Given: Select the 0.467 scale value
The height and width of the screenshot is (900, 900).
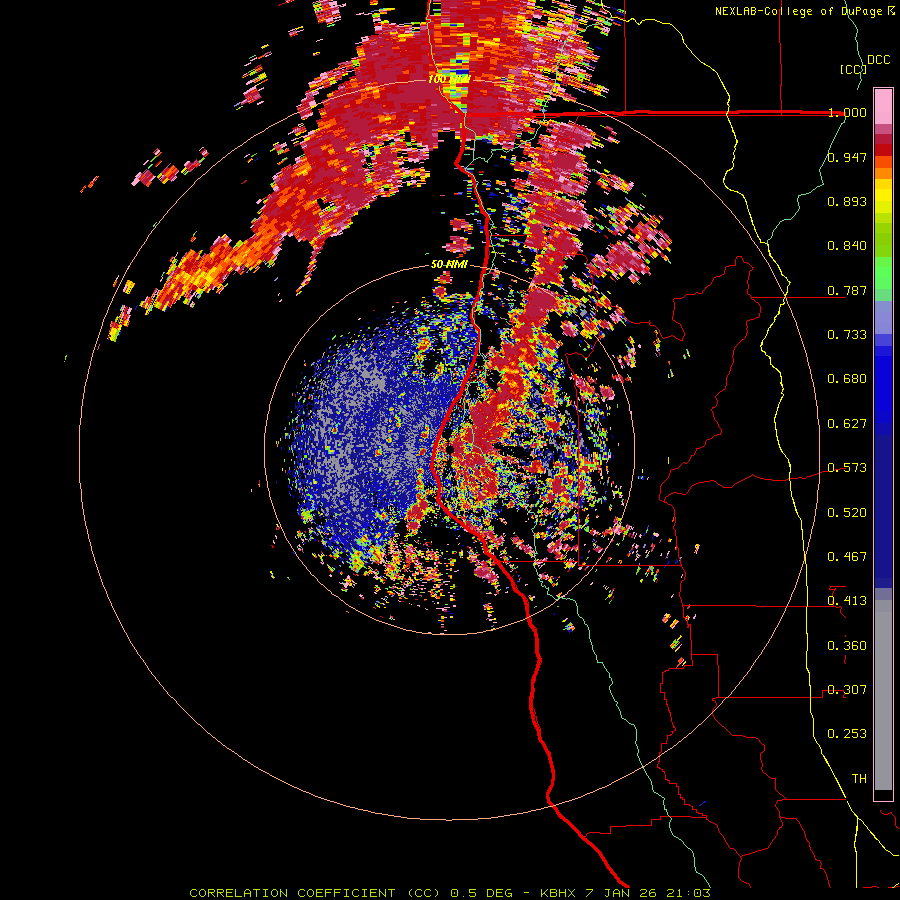Looking at the screenshot, I should coord(847,557).
